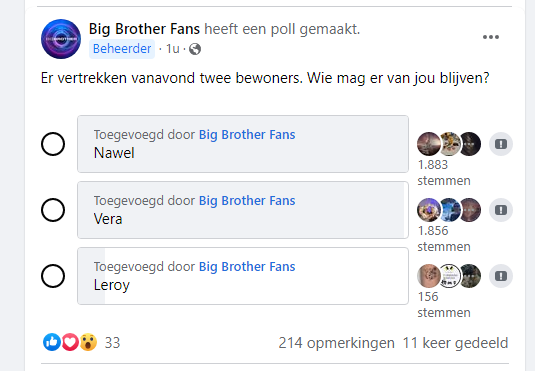Click the wow reaction emoji icon
Image resolution: width=535 pixels, height=371 pixels.
coord(88,342)
